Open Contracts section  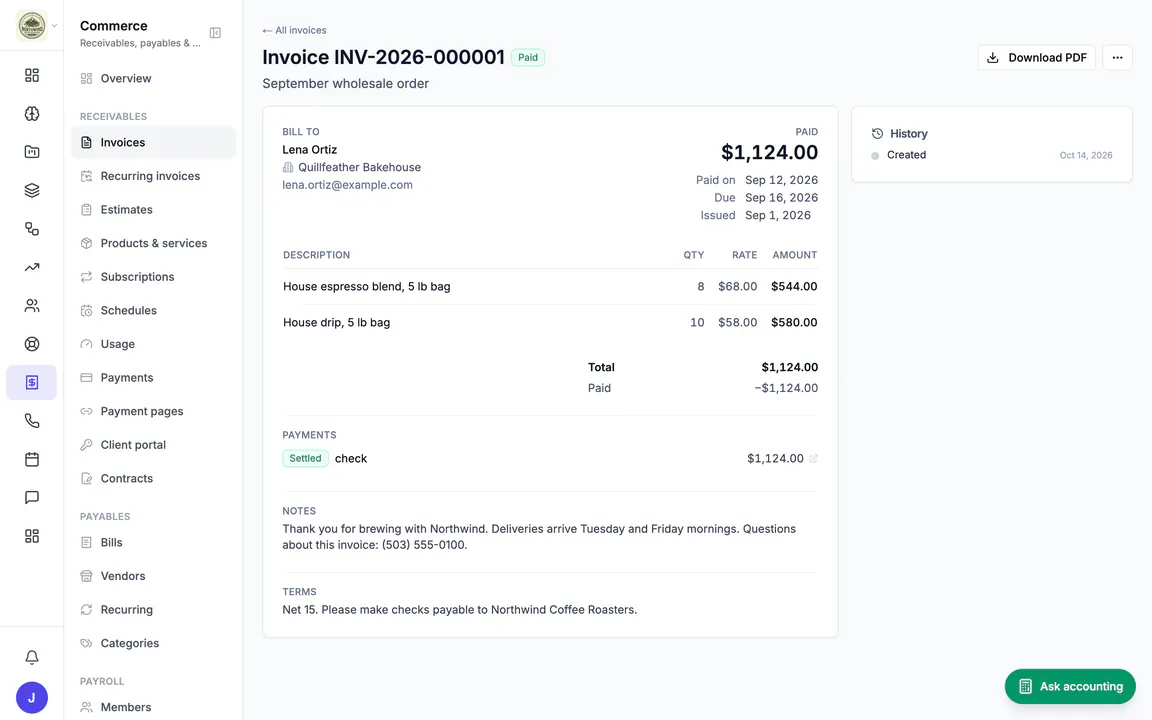point(154,478)
